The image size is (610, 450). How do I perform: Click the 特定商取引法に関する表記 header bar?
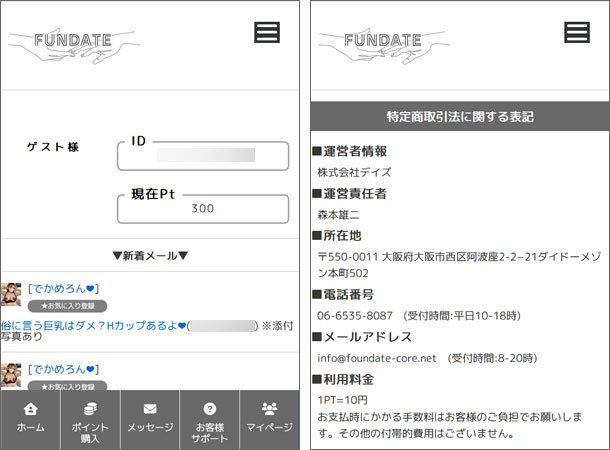[460, 117]
